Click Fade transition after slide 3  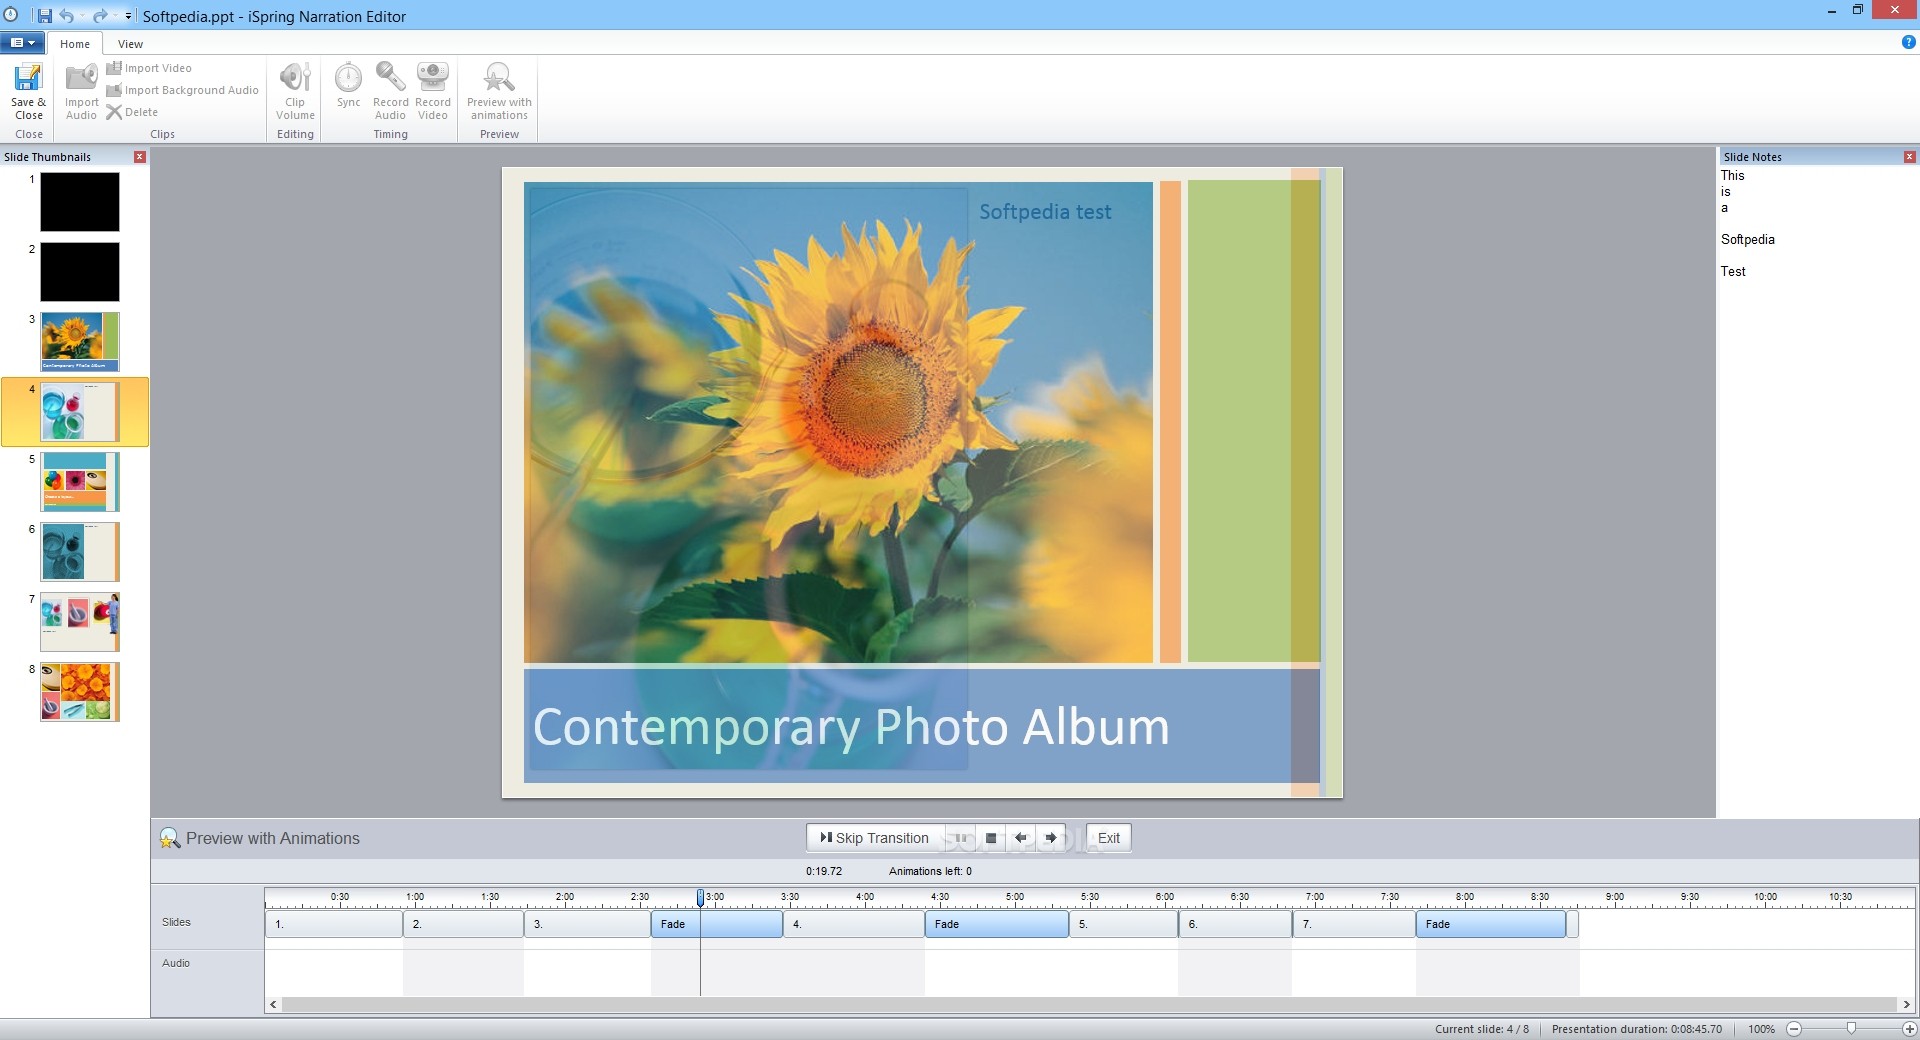coord(717,924)
